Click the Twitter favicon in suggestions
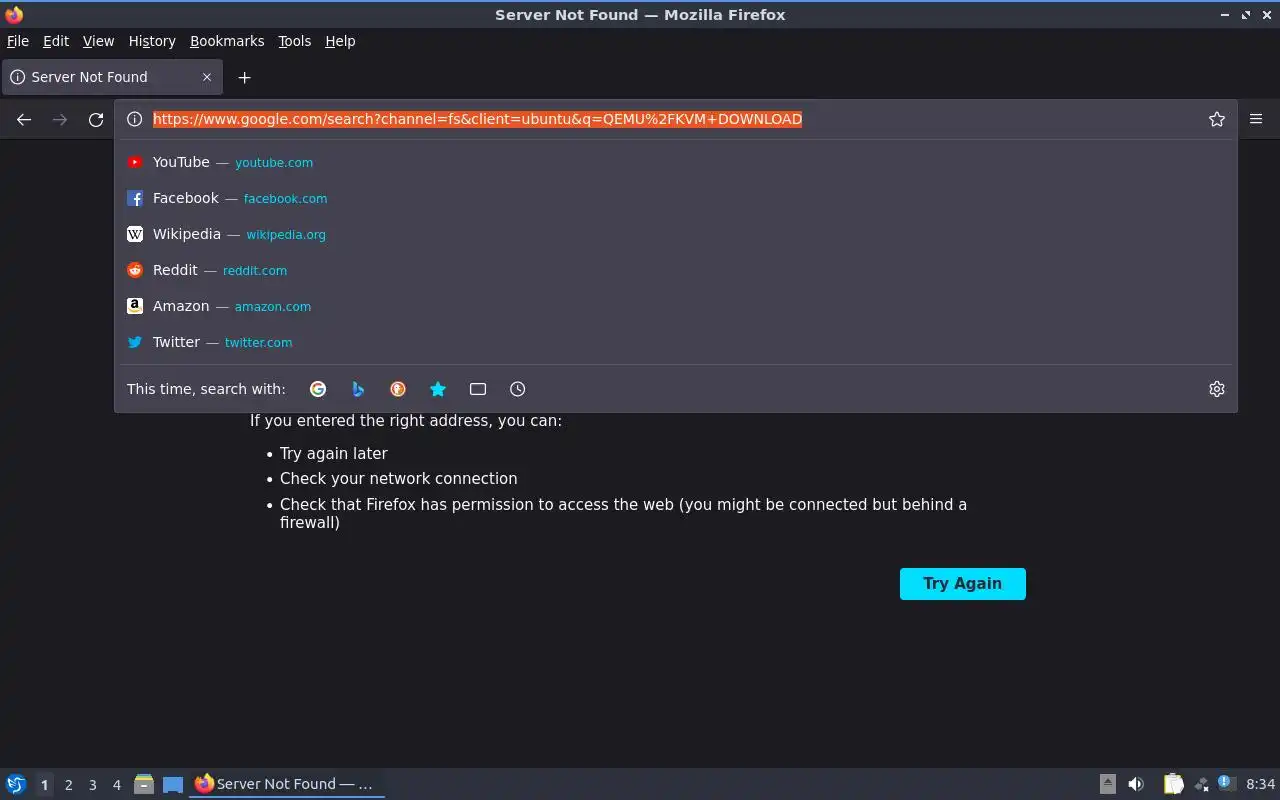The height and width of the screenshot is (800, 1280). point(135,342)
